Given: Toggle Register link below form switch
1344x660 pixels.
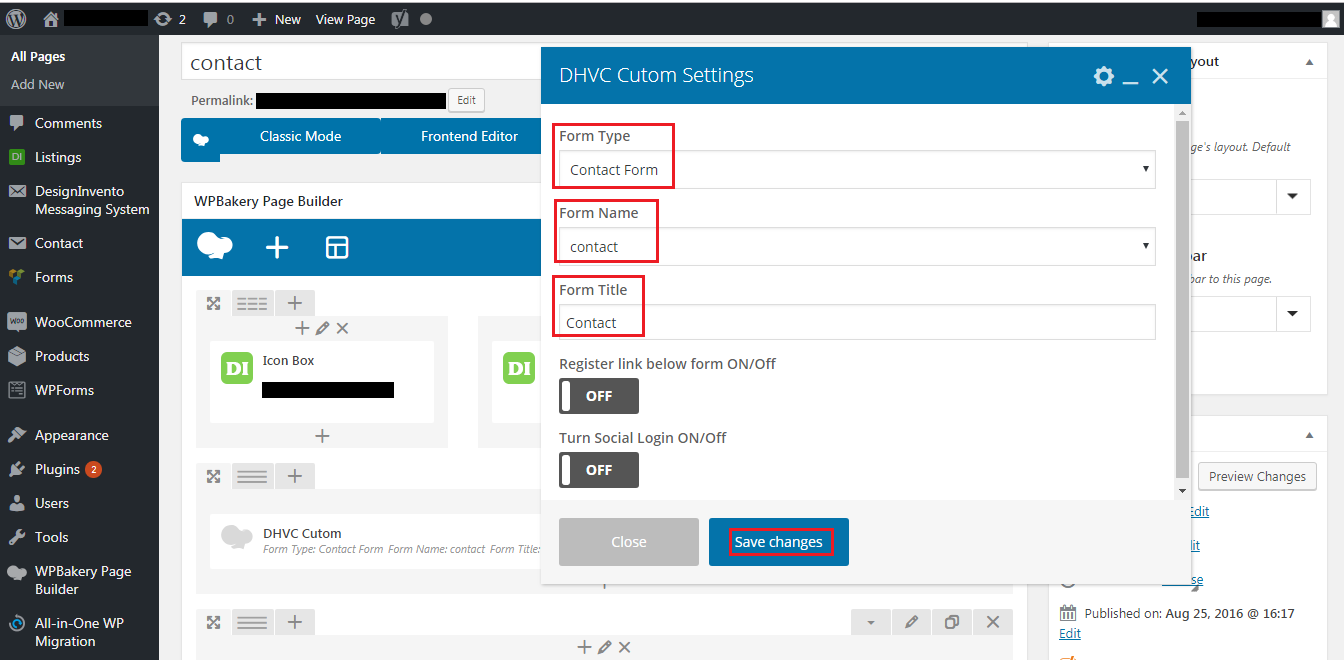Looking at the screenshot, I should click(599, 396).
